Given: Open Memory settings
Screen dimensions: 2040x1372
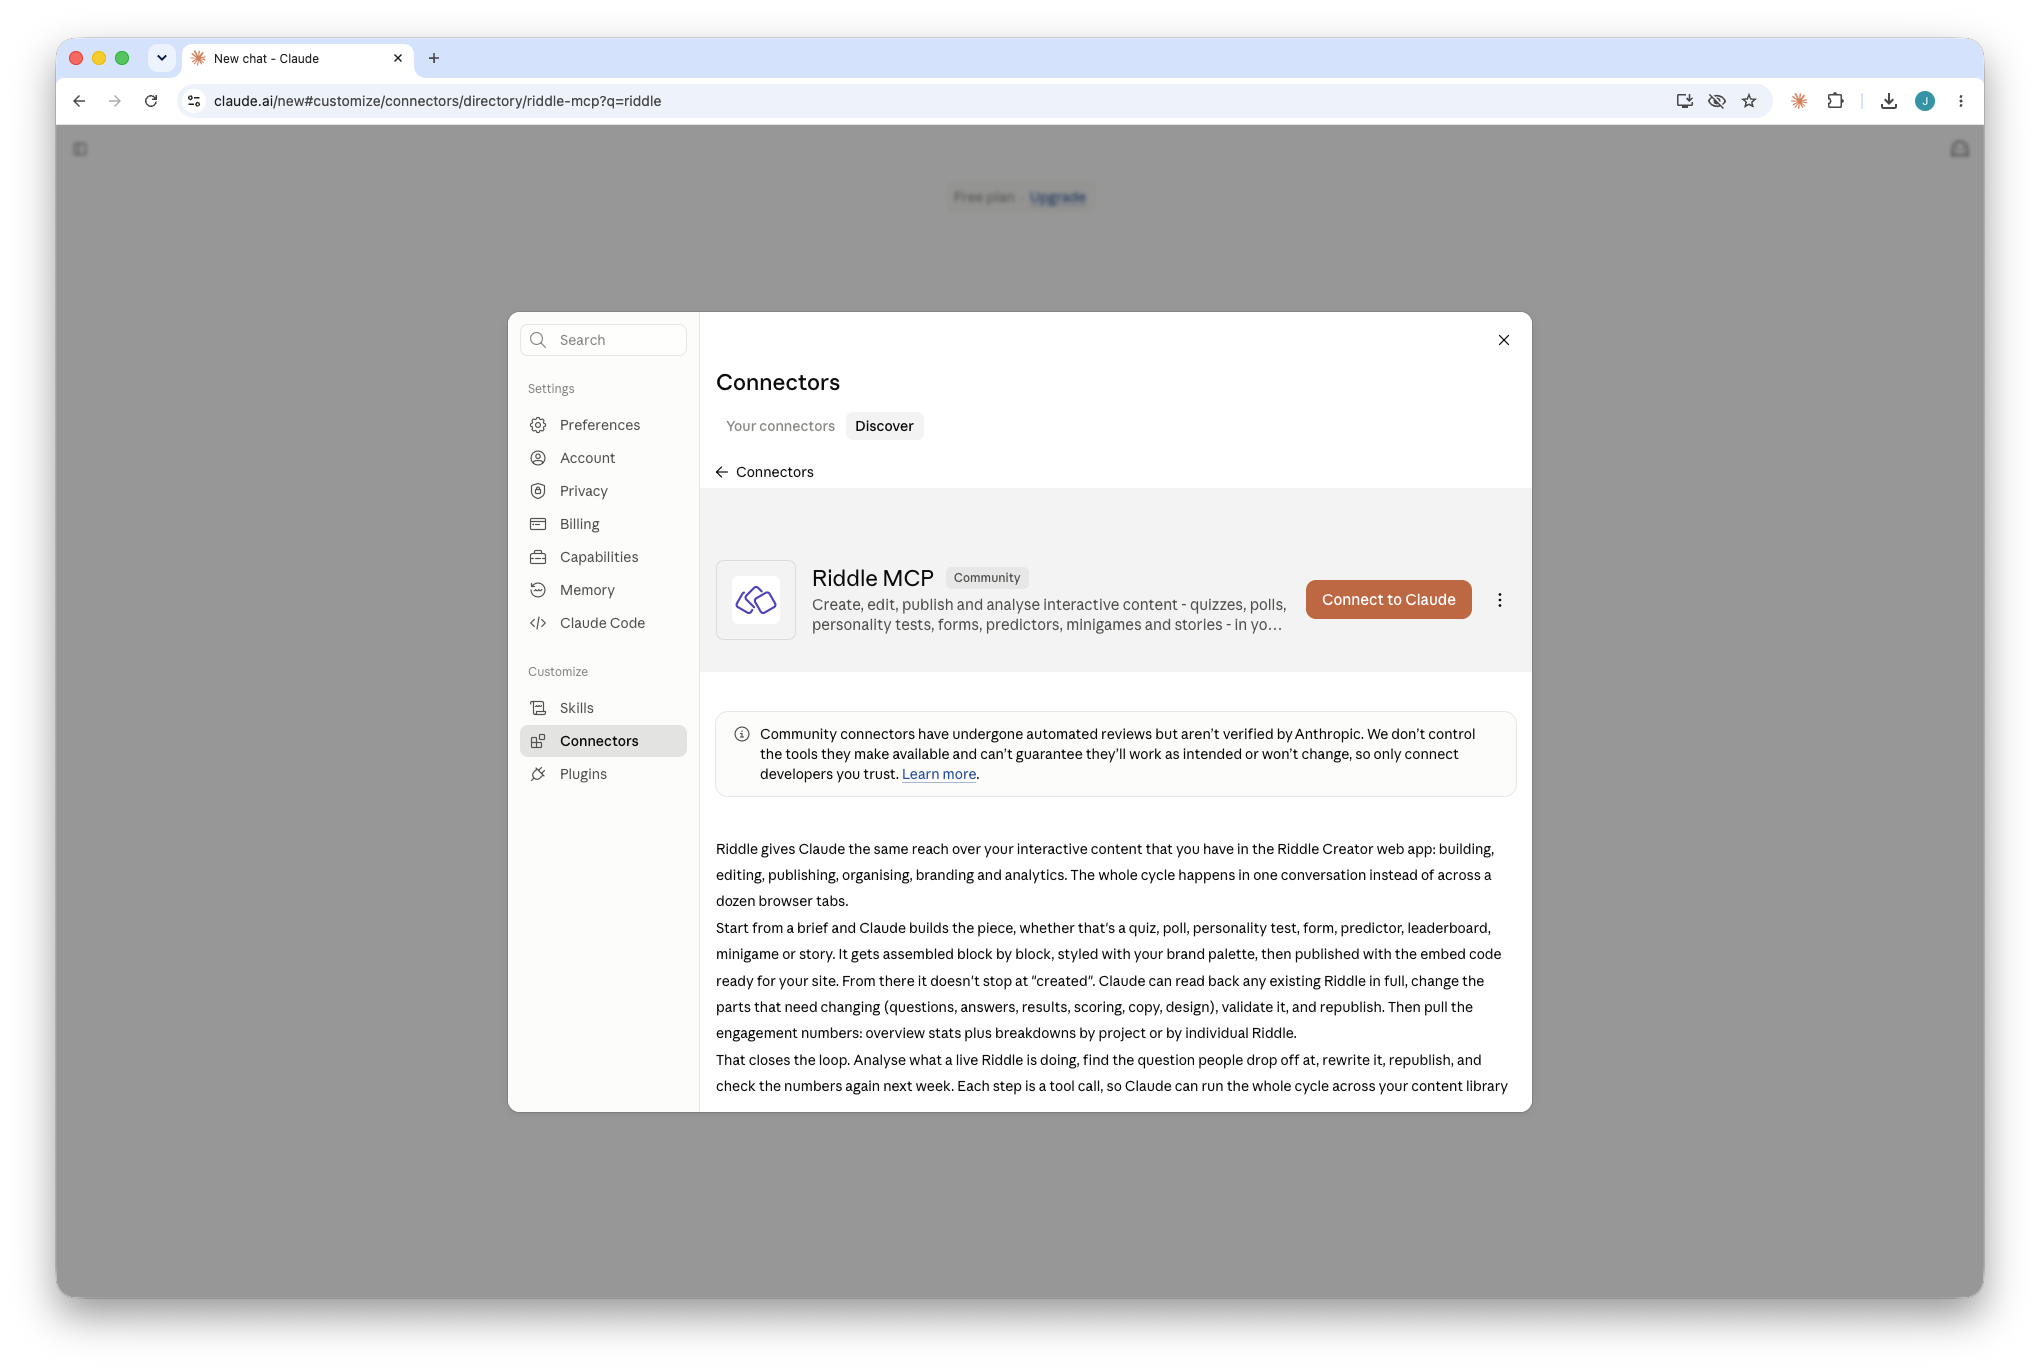Looking at the screenshot, I should tap(603, 590).
